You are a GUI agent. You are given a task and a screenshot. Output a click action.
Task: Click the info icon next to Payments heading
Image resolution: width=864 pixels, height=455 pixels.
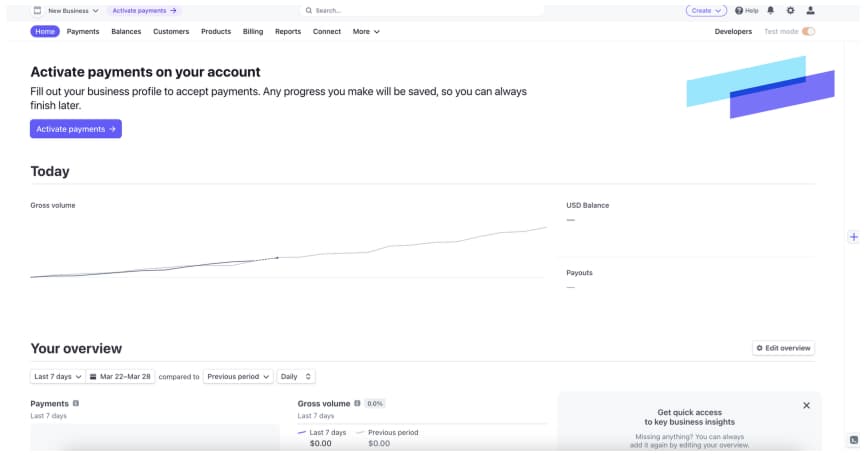click(76, 403)
